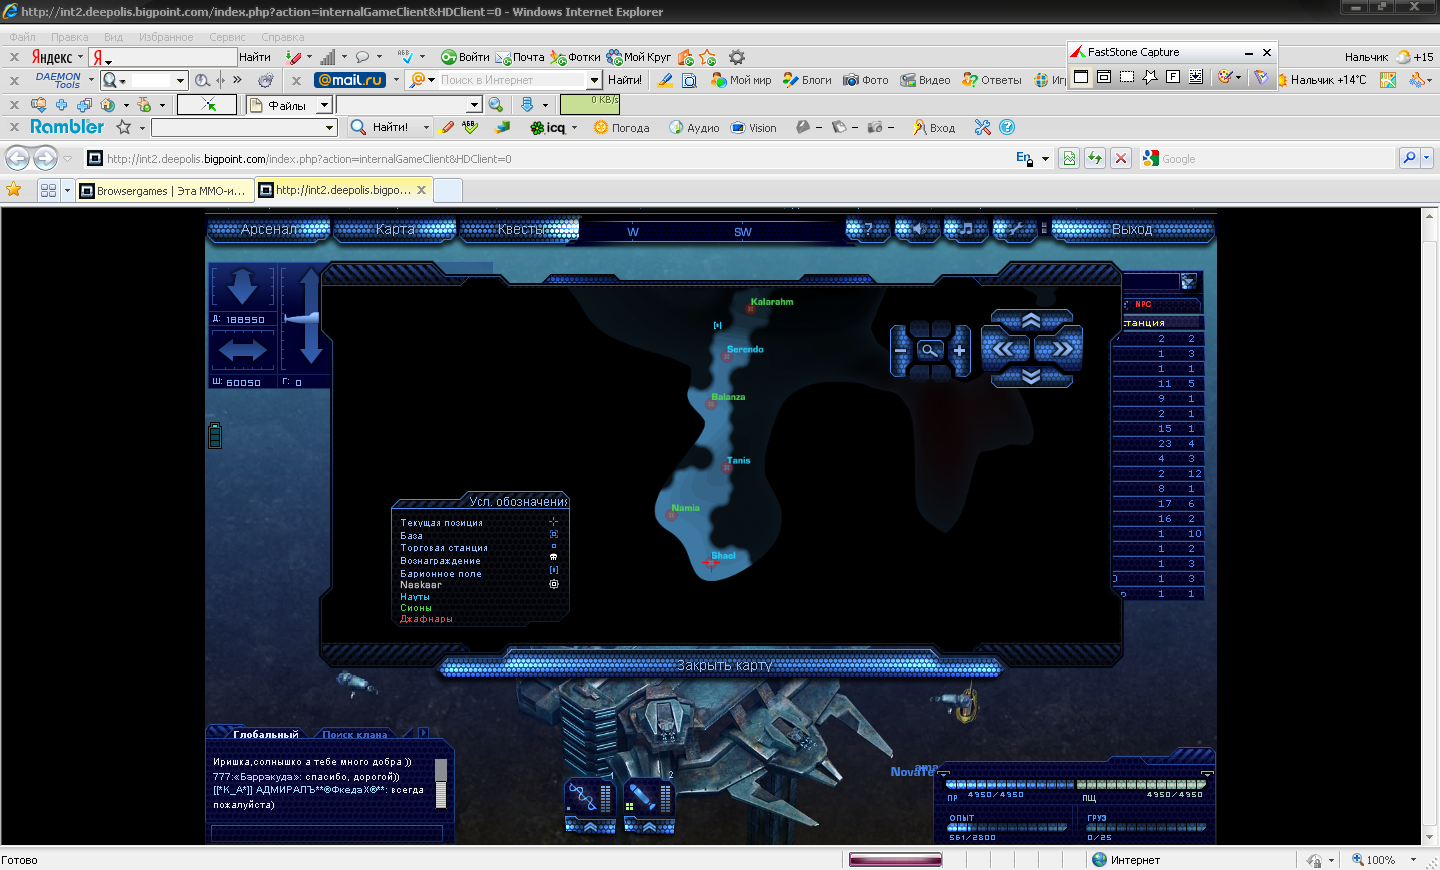The width and height of the screenshot is (1440, 870).
Task: Open the Арсенал game menu
Action: pyautogui.click(x=269, y=229)
